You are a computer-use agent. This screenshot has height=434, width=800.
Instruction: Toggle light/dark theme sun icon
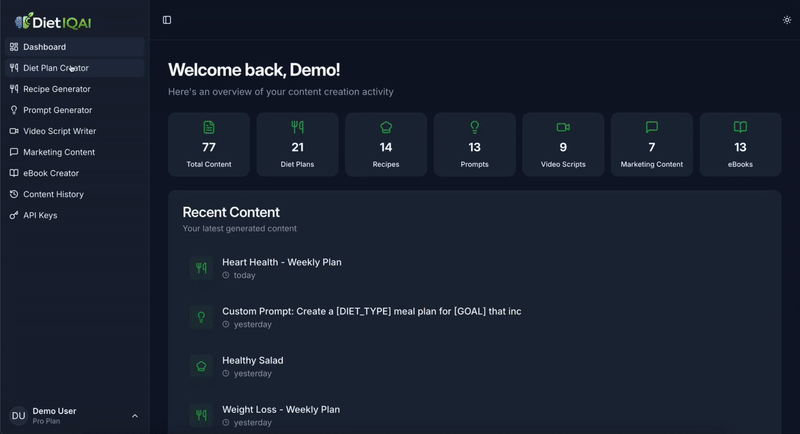pyautogui.click(x=786, y=20)
